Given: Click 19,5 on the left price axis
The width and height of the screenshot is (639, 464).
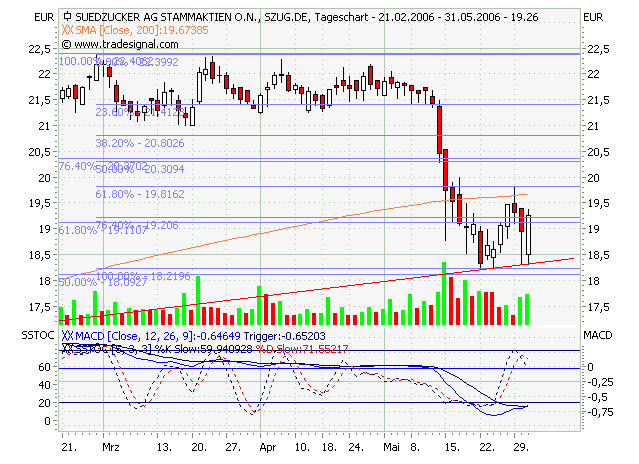Looking at the screenshot, I should [x=40, y=203].
